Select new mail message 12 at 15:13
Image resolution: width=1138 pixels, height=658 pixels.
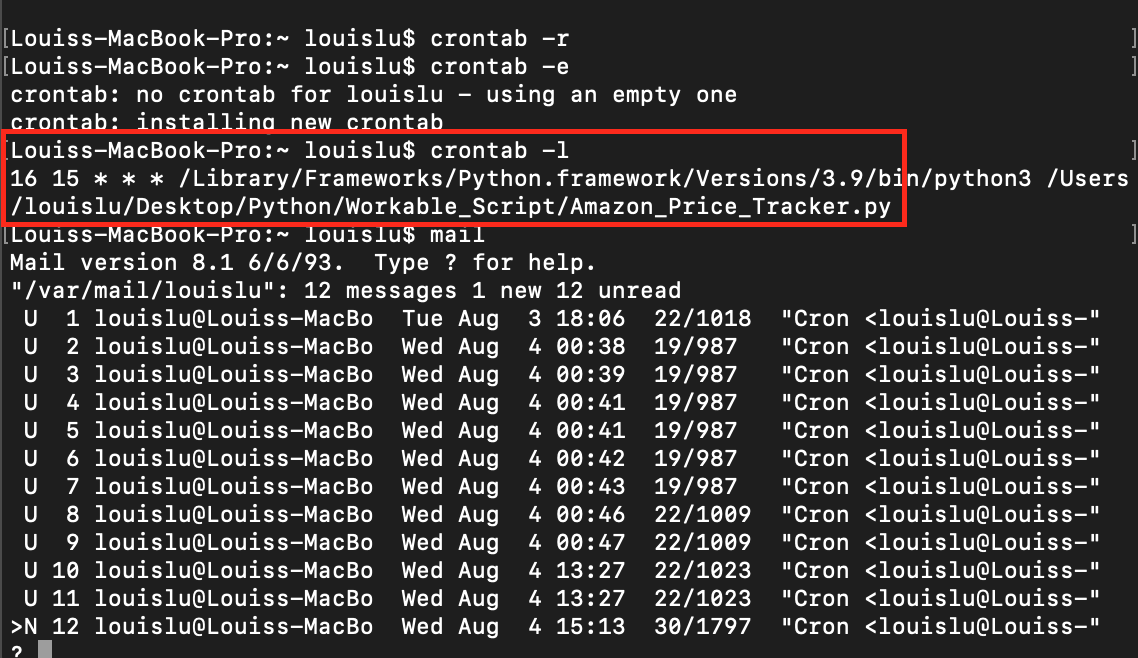click(555, 627)
